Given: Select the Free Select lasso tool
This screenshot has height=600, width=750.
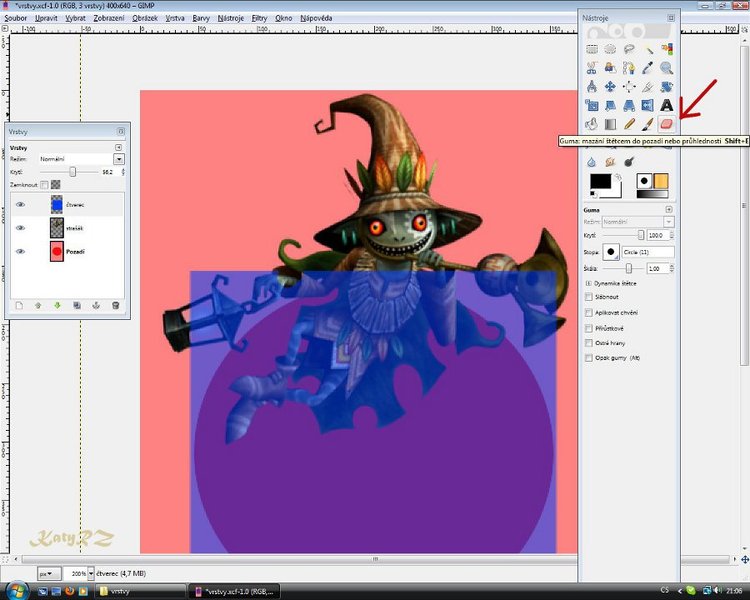Looking at the screenshot, I should click(629, 49).
